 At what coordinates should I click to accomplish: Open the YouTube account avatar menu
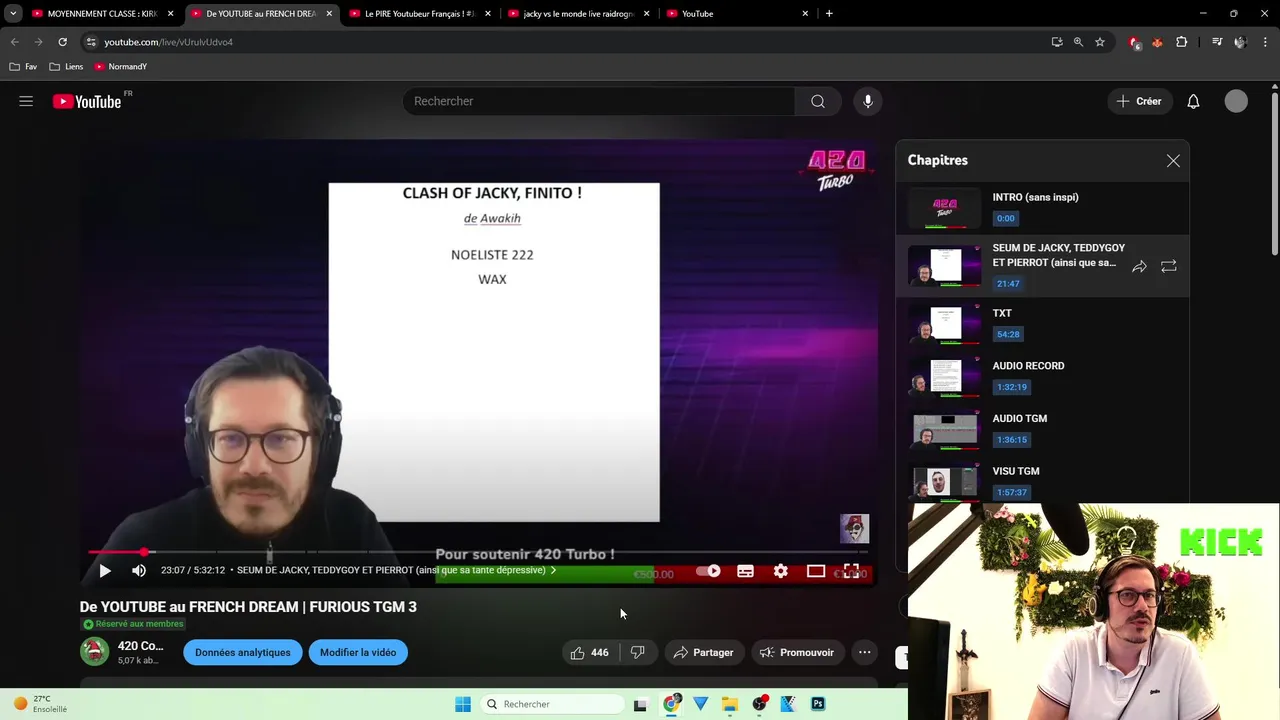[1236, 101]
